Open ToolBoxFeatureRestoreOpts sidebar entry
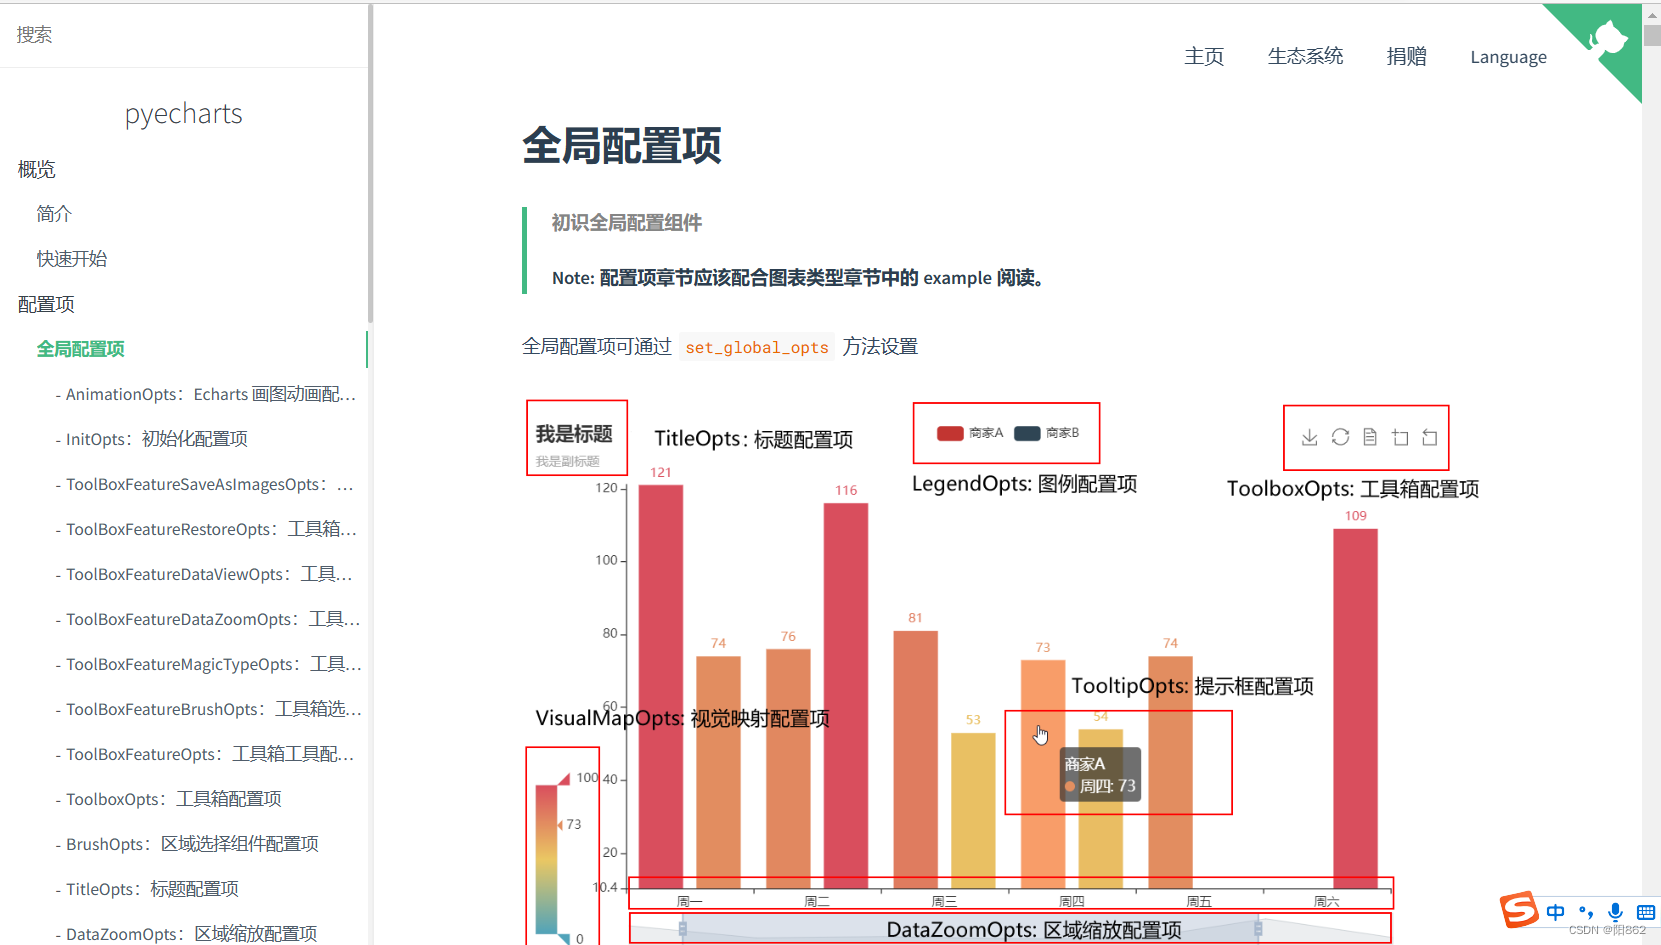This screenshot has width=1661, height=945. [206, 529]
